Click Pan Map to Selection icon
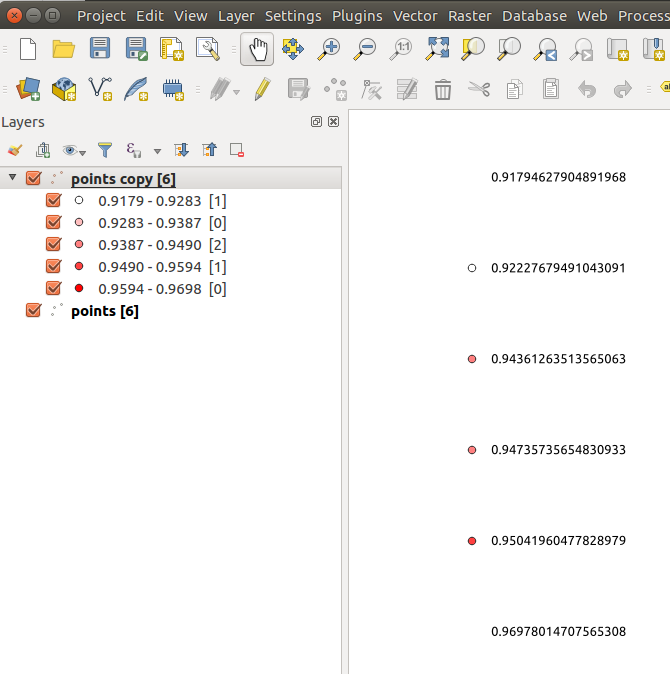The image size is (670, 674). coord(293,49)
